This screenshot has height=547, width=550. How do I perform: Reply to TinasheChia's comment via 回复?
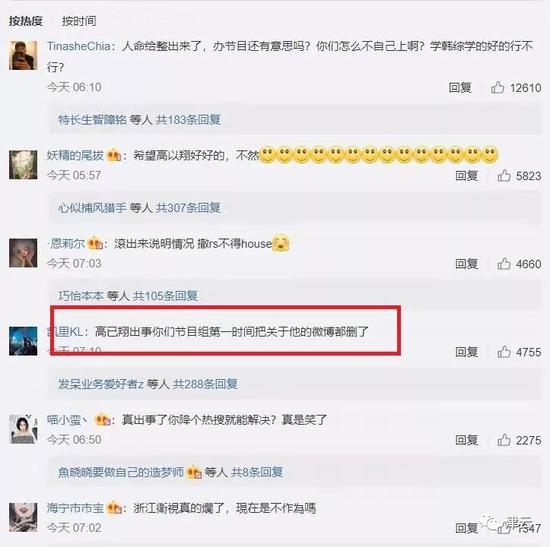(x=460, y=87)
